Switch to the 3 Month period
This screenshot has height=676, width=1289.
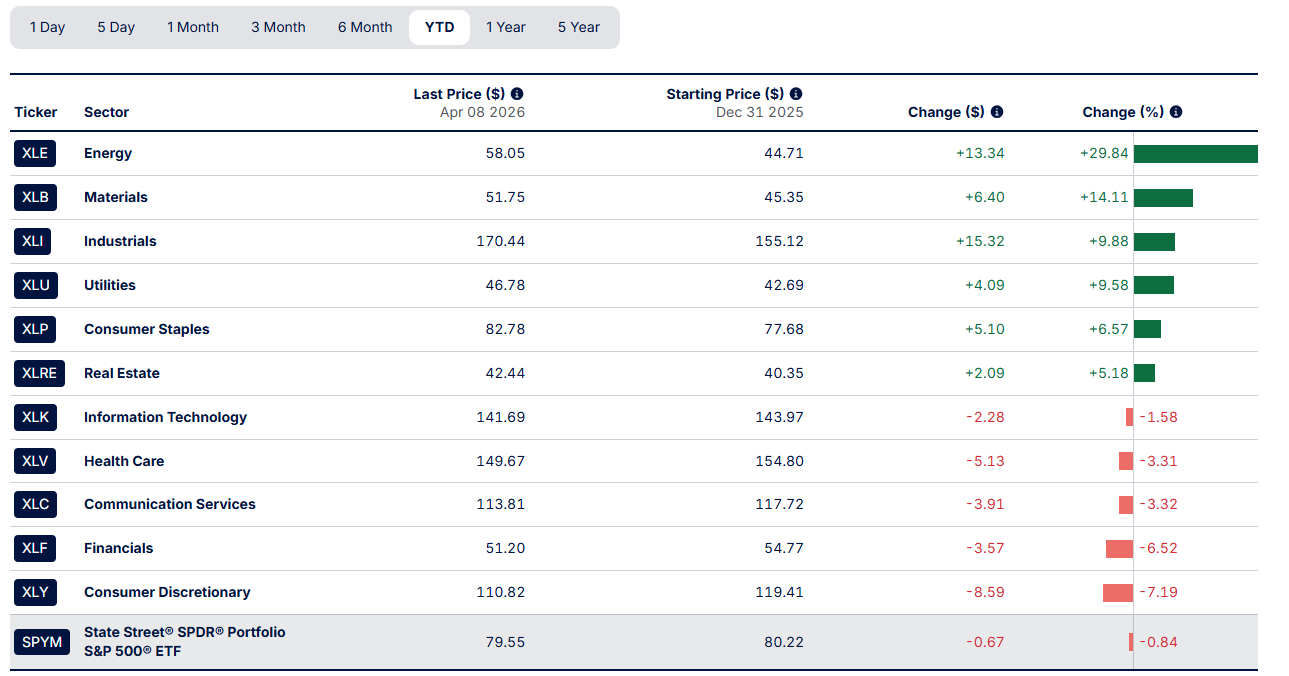pyautogui.click(x=278, y=27)
